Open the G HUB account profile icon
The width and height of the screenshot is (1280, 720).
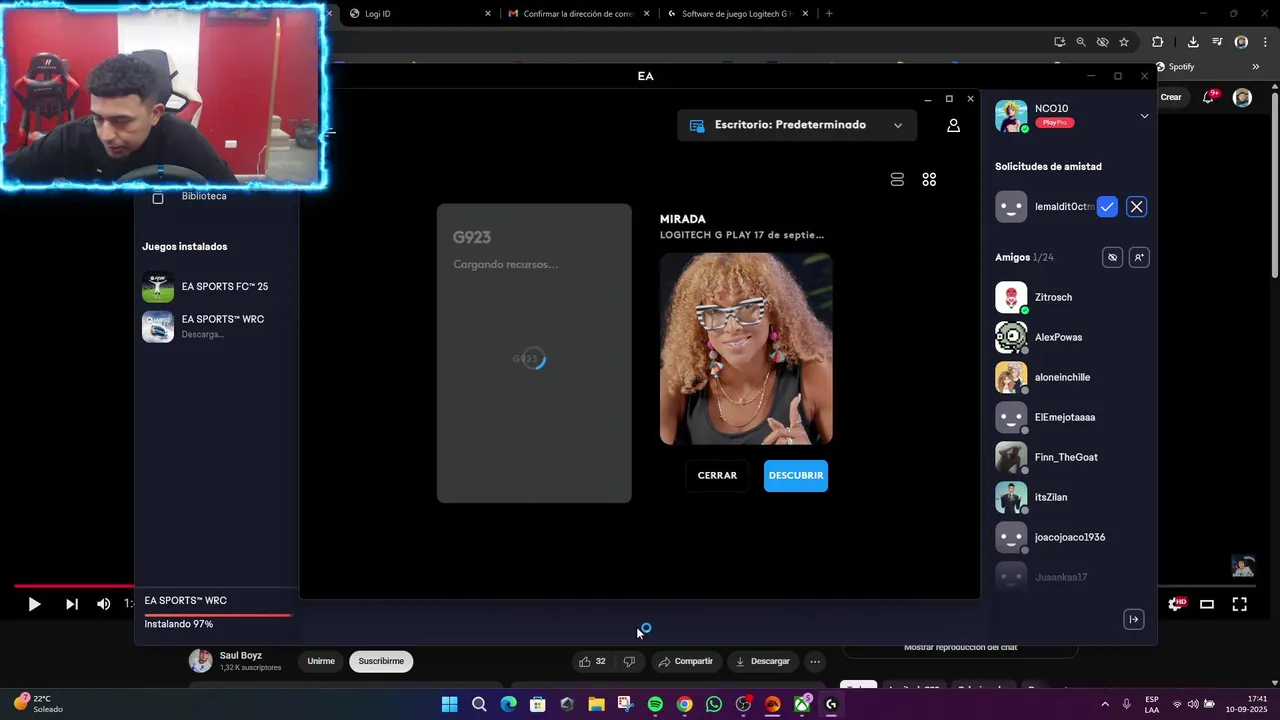[953, 125]
